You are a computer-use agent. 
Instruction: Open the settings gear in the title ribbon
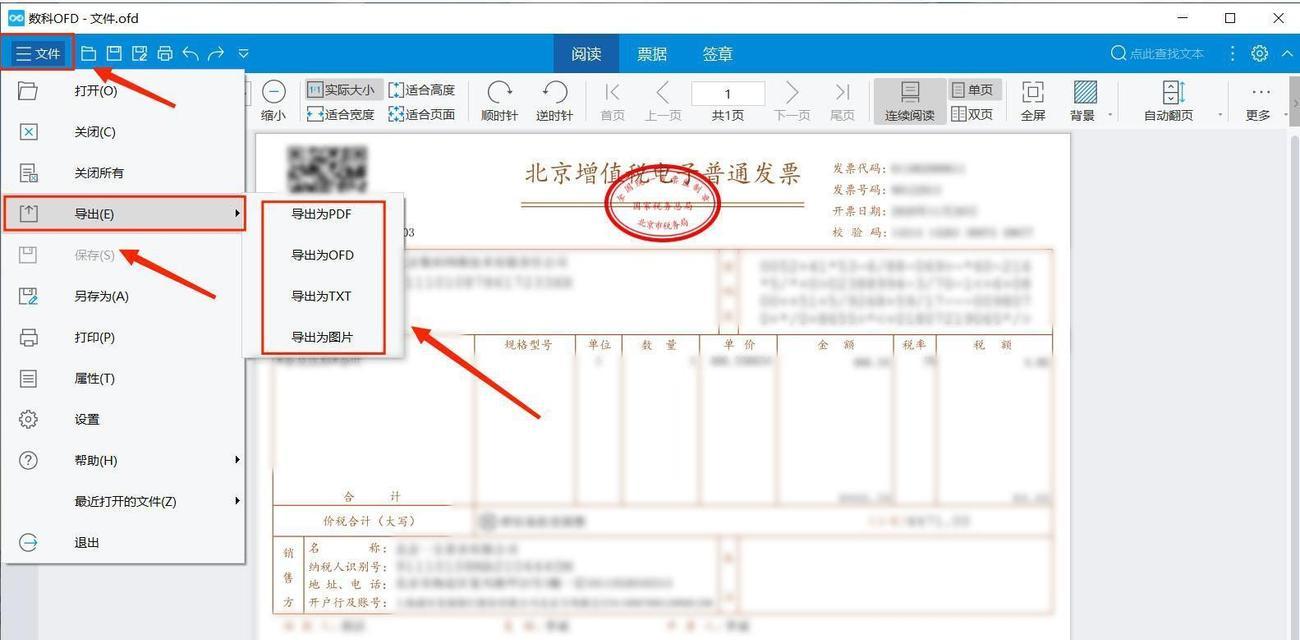click(1259, 53)
